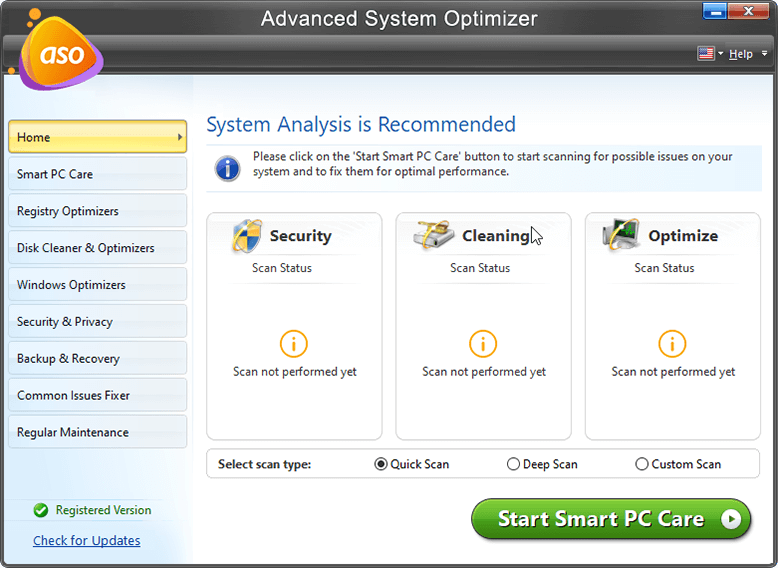Click the Check for Updates link

pyautogui.click(x=86, y=540)
